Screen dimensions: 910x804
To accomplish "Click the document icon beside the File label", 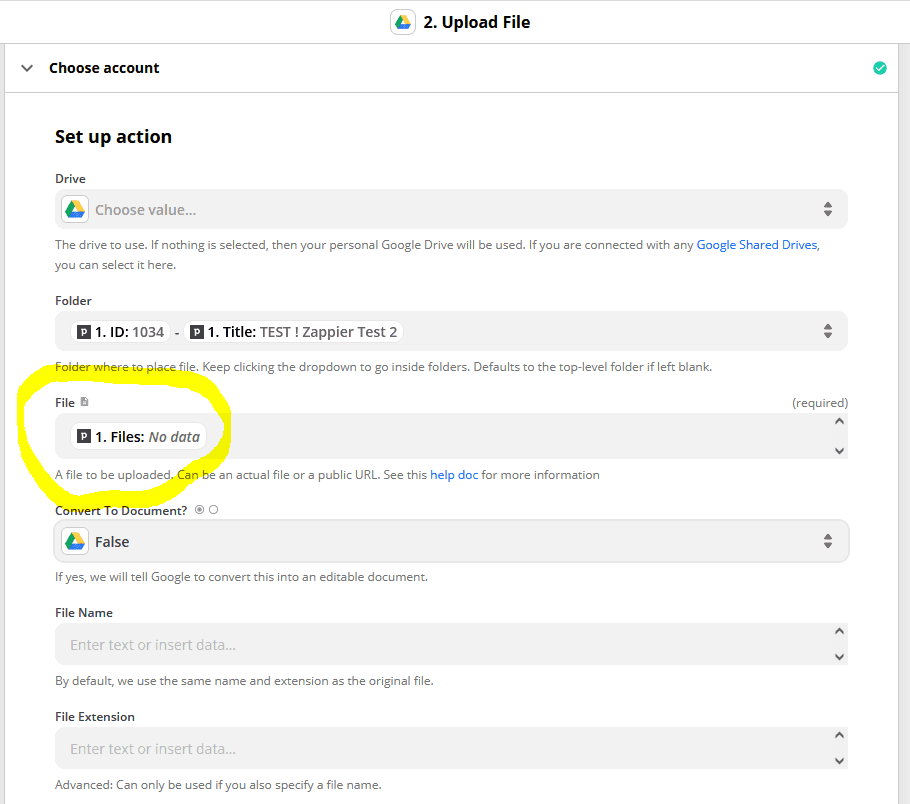I will pos(84,400).
